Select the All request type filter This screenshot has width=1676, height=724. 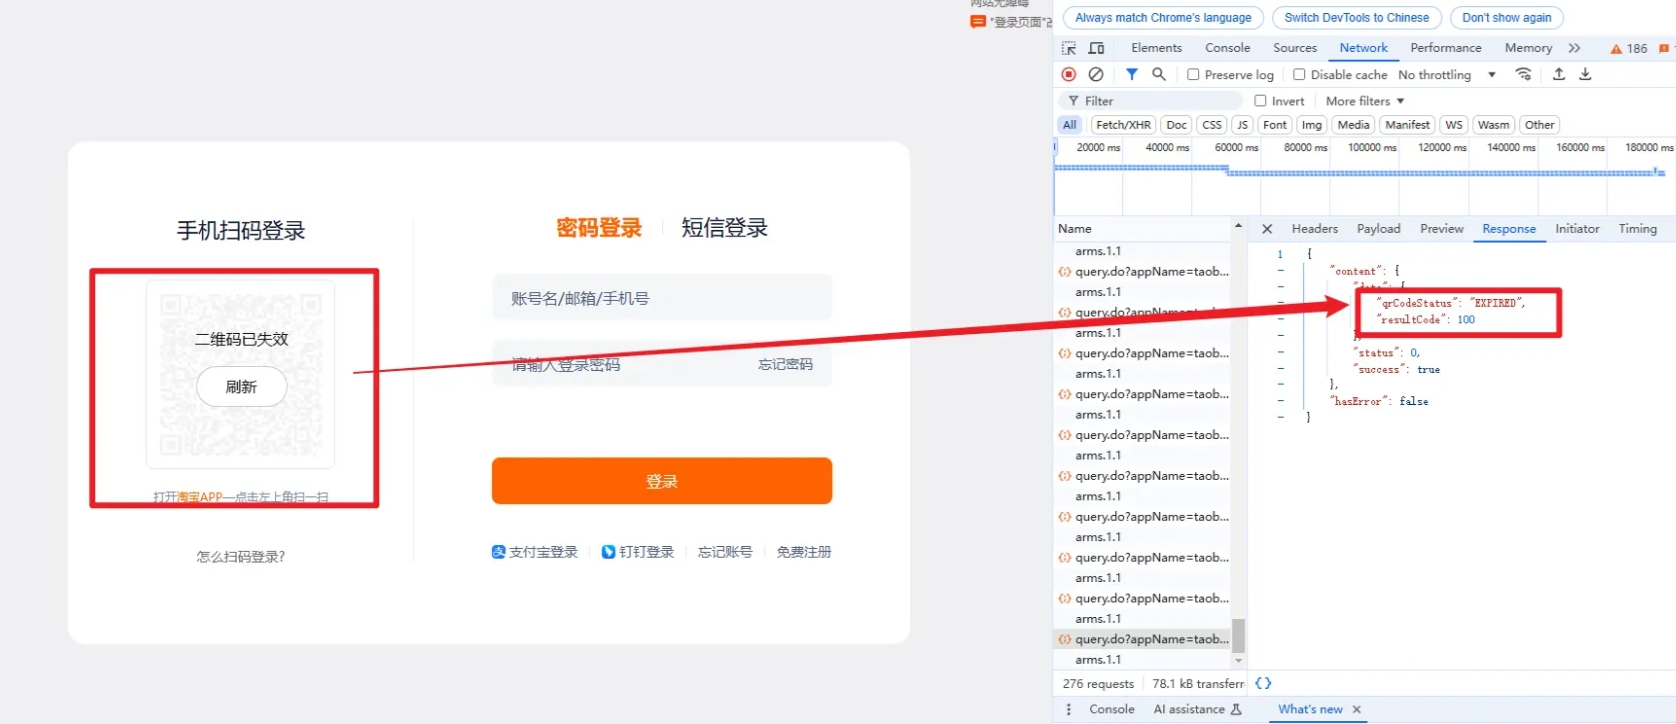pos(1070,125)
